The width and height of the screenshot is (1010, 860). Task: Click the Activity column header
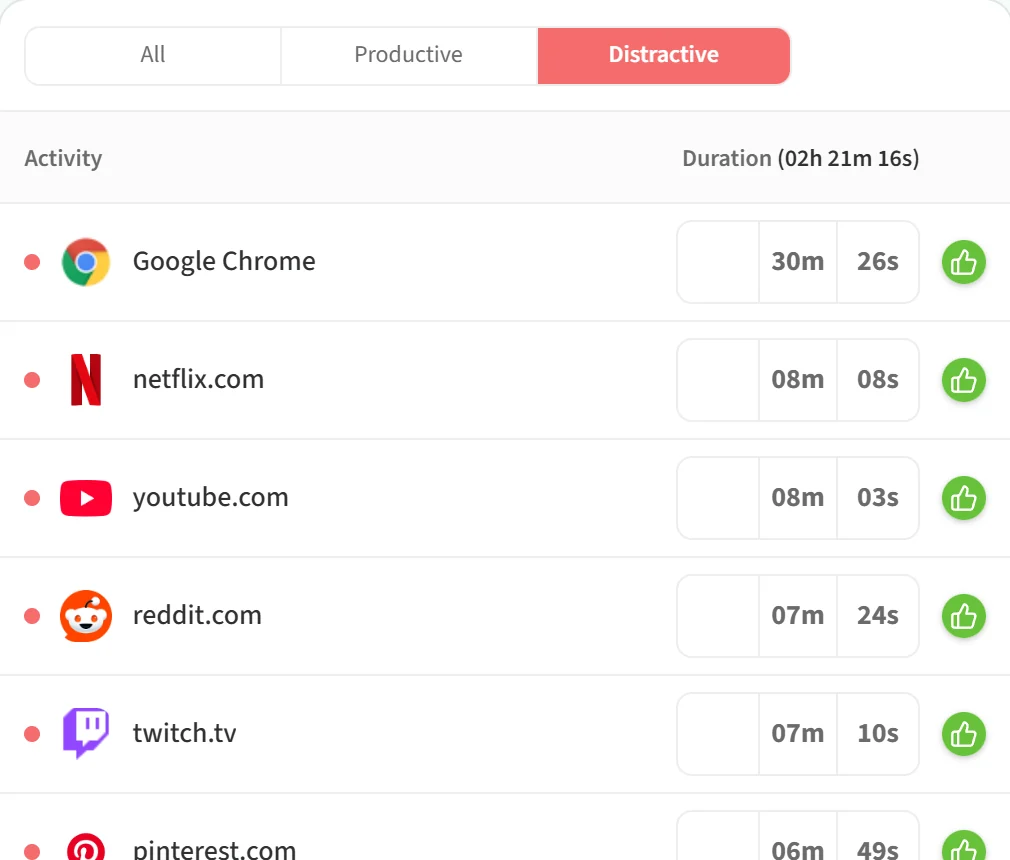point(63,158)
